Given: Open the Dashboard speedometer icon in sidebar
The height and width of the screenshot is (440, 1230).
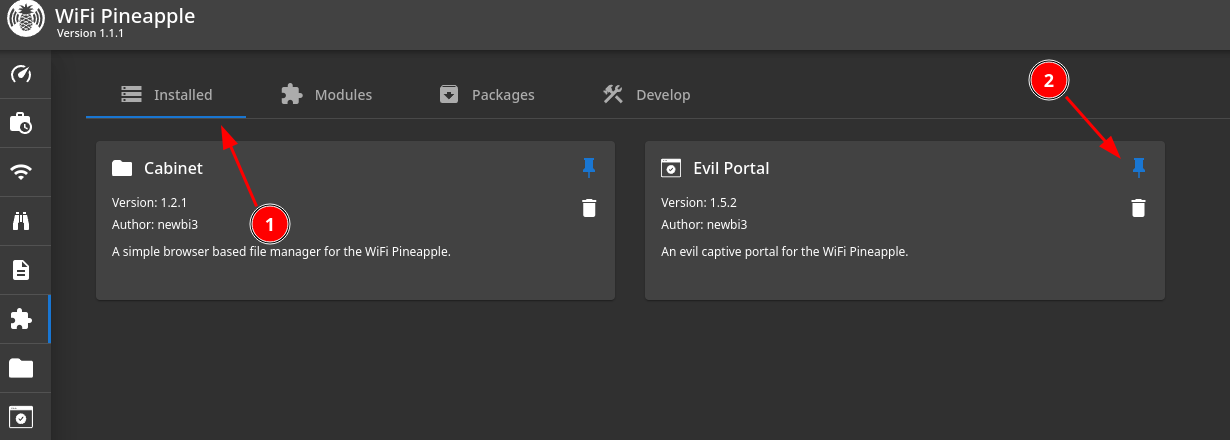Looking at the screenshot, I should point(21,75).
